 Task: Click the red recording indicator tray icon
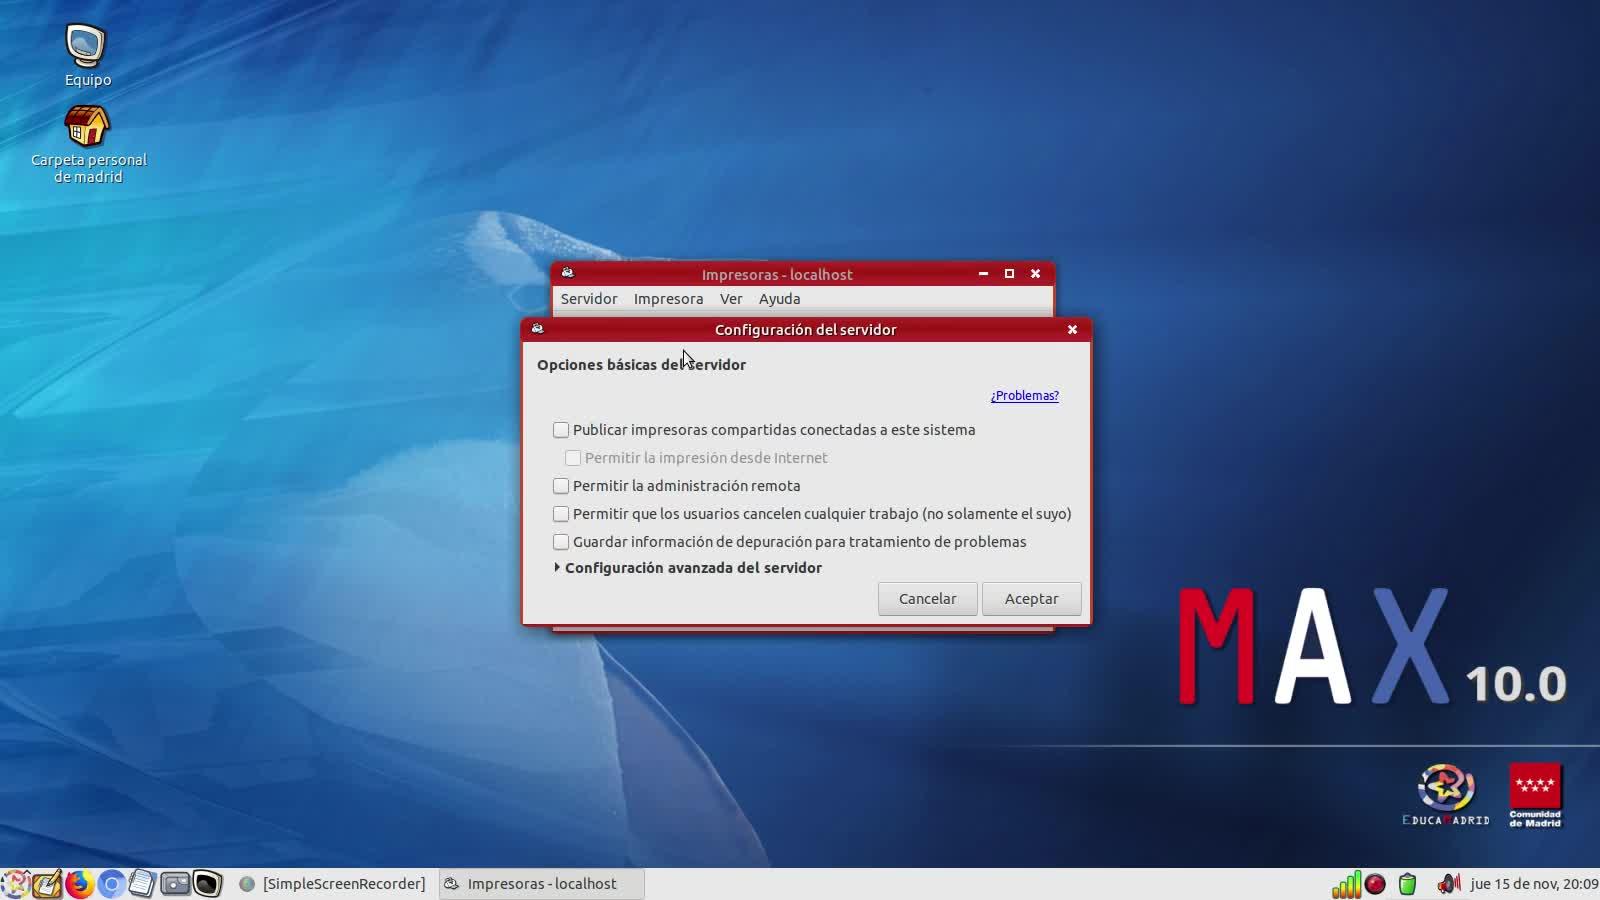[x=1375, y=884]
